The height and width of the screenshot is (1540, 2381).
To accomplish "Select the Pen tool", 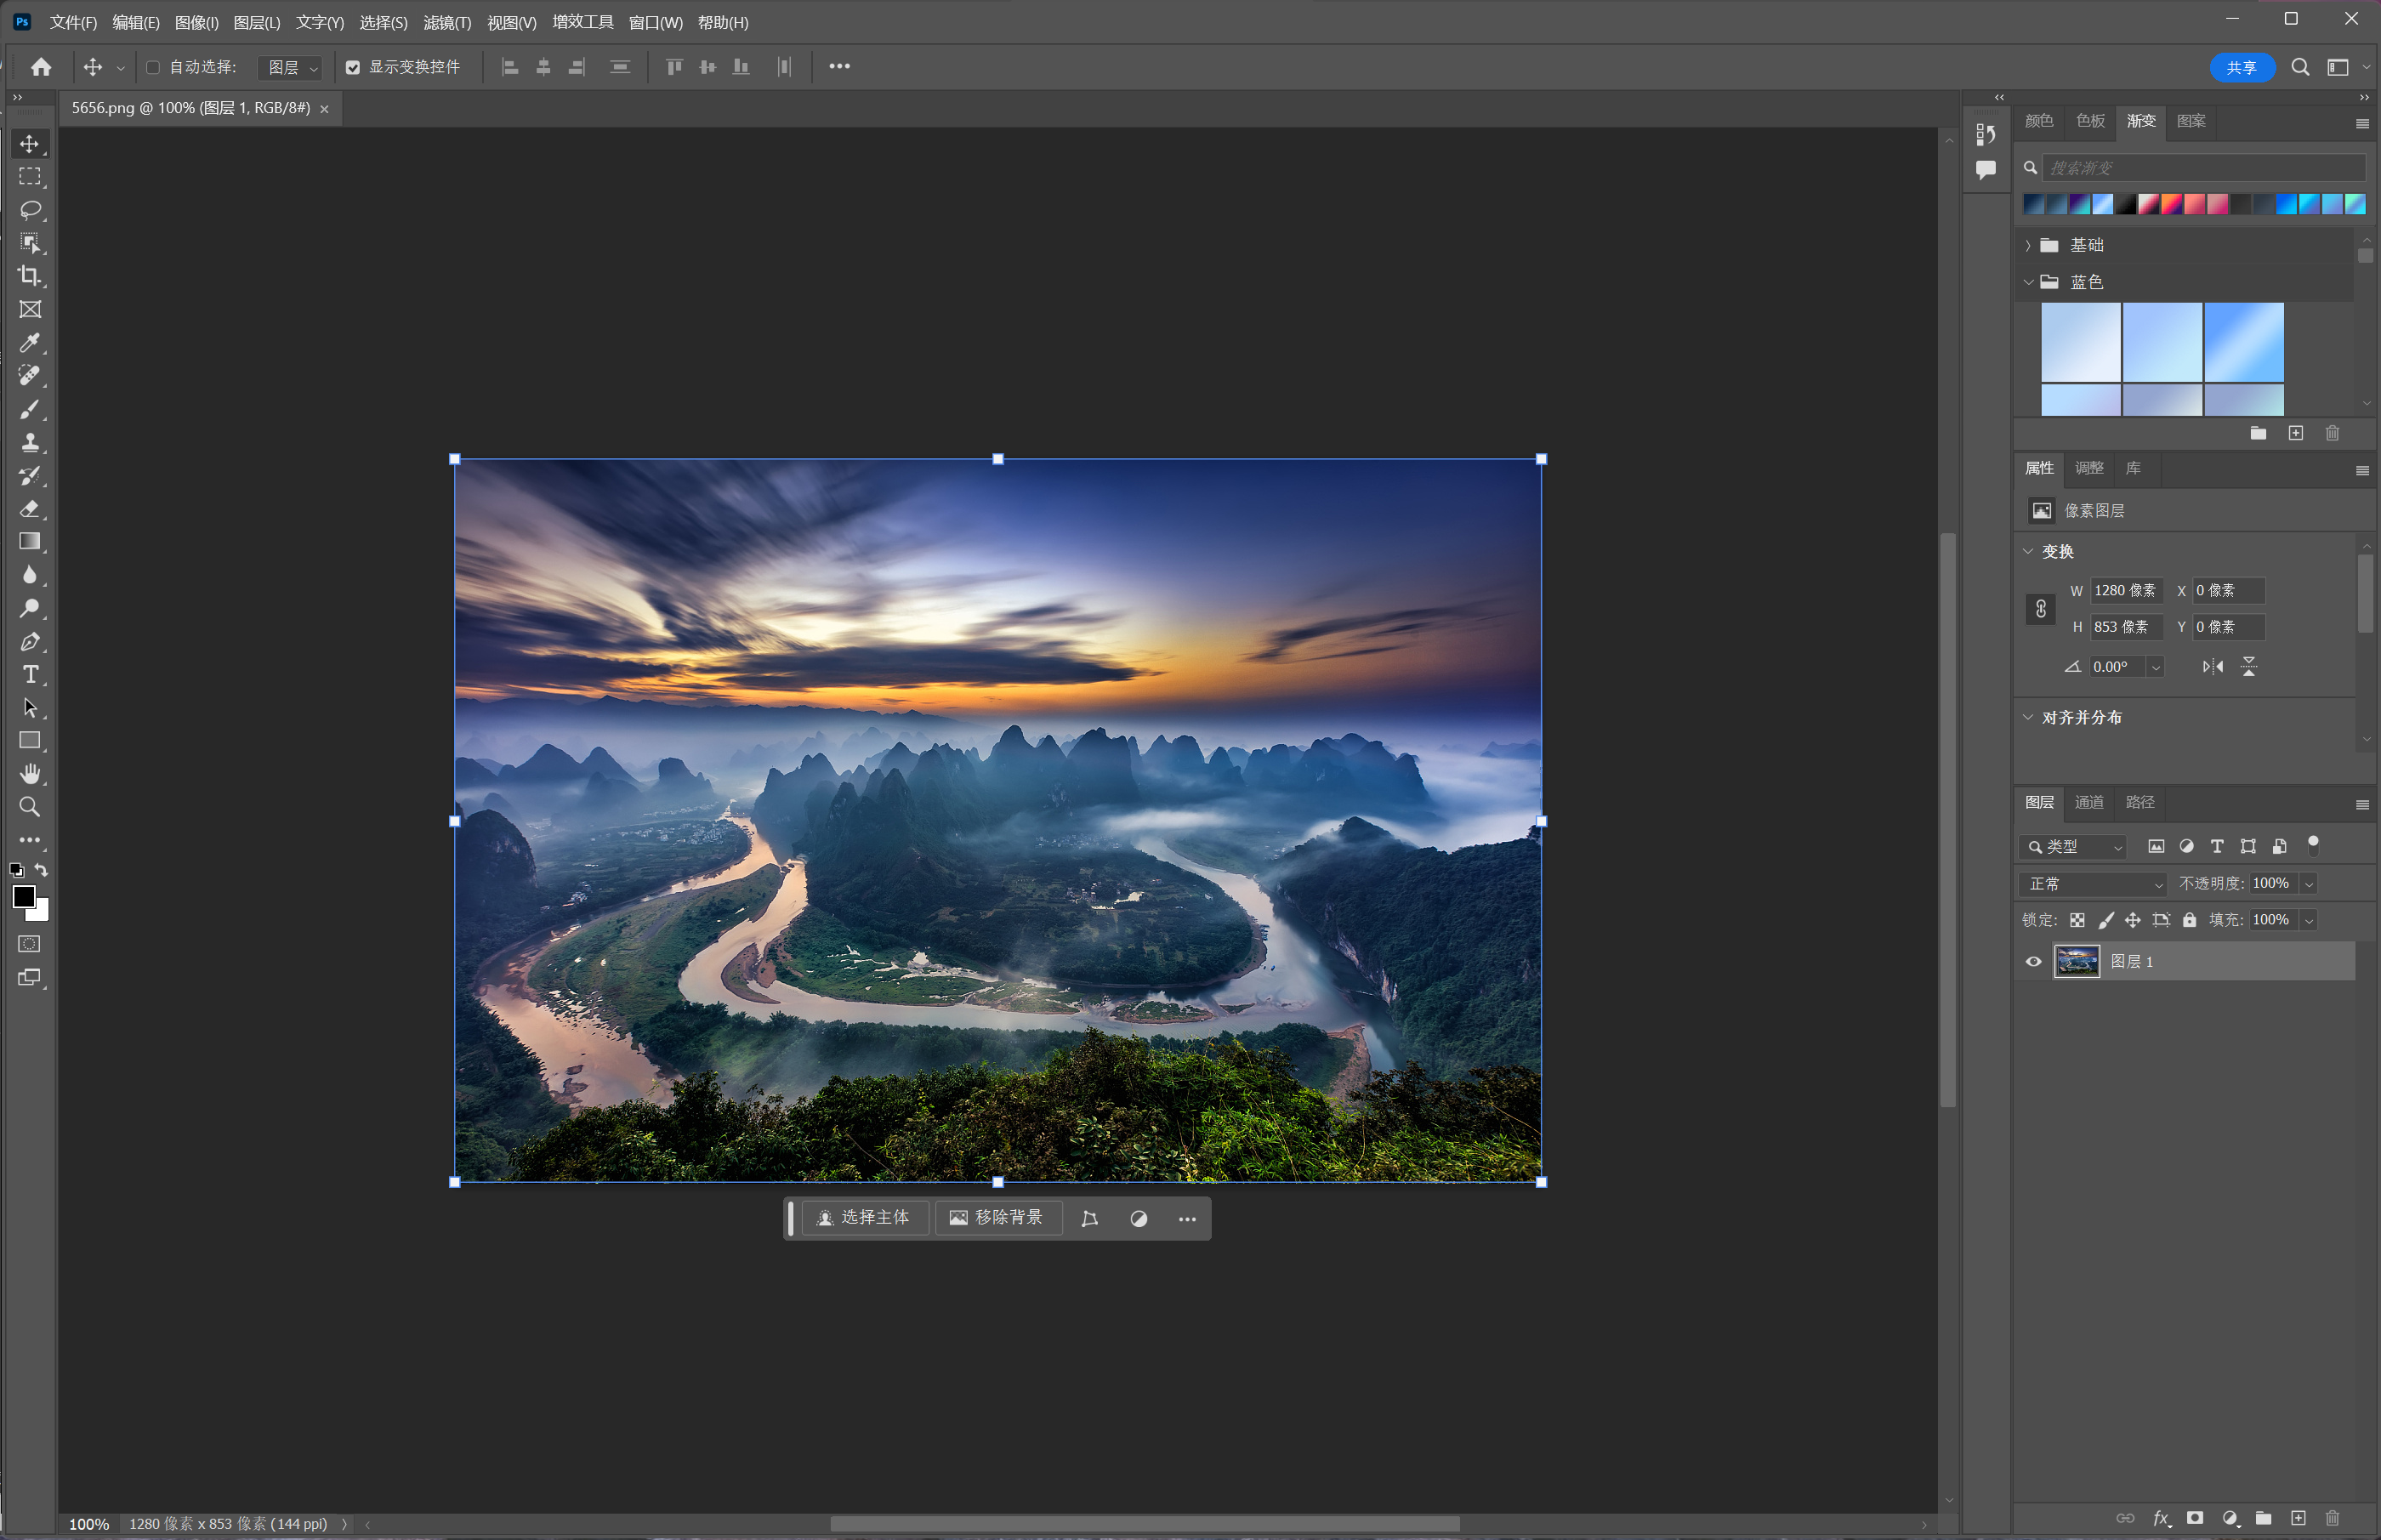I will 30,641.
